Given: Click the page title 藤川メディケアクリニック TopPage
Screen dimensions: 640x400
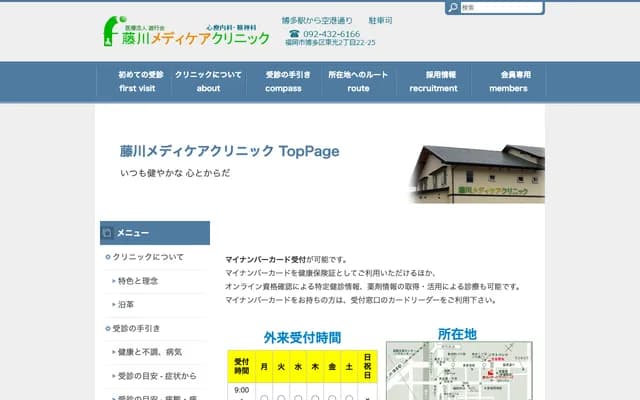Looking at the screenshot, I should pyautogui.click(x=229, y=151).
